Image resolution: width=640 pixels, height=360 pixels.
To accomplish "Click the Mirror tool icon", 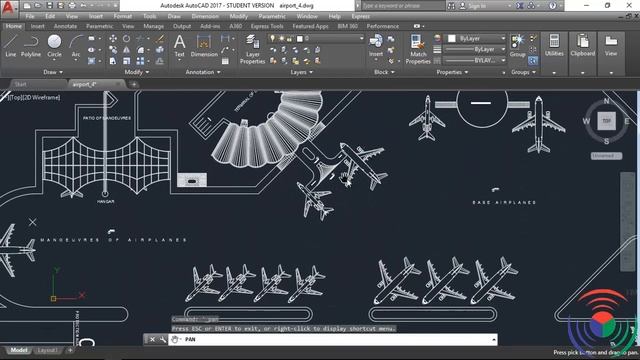I will point(127,50).
